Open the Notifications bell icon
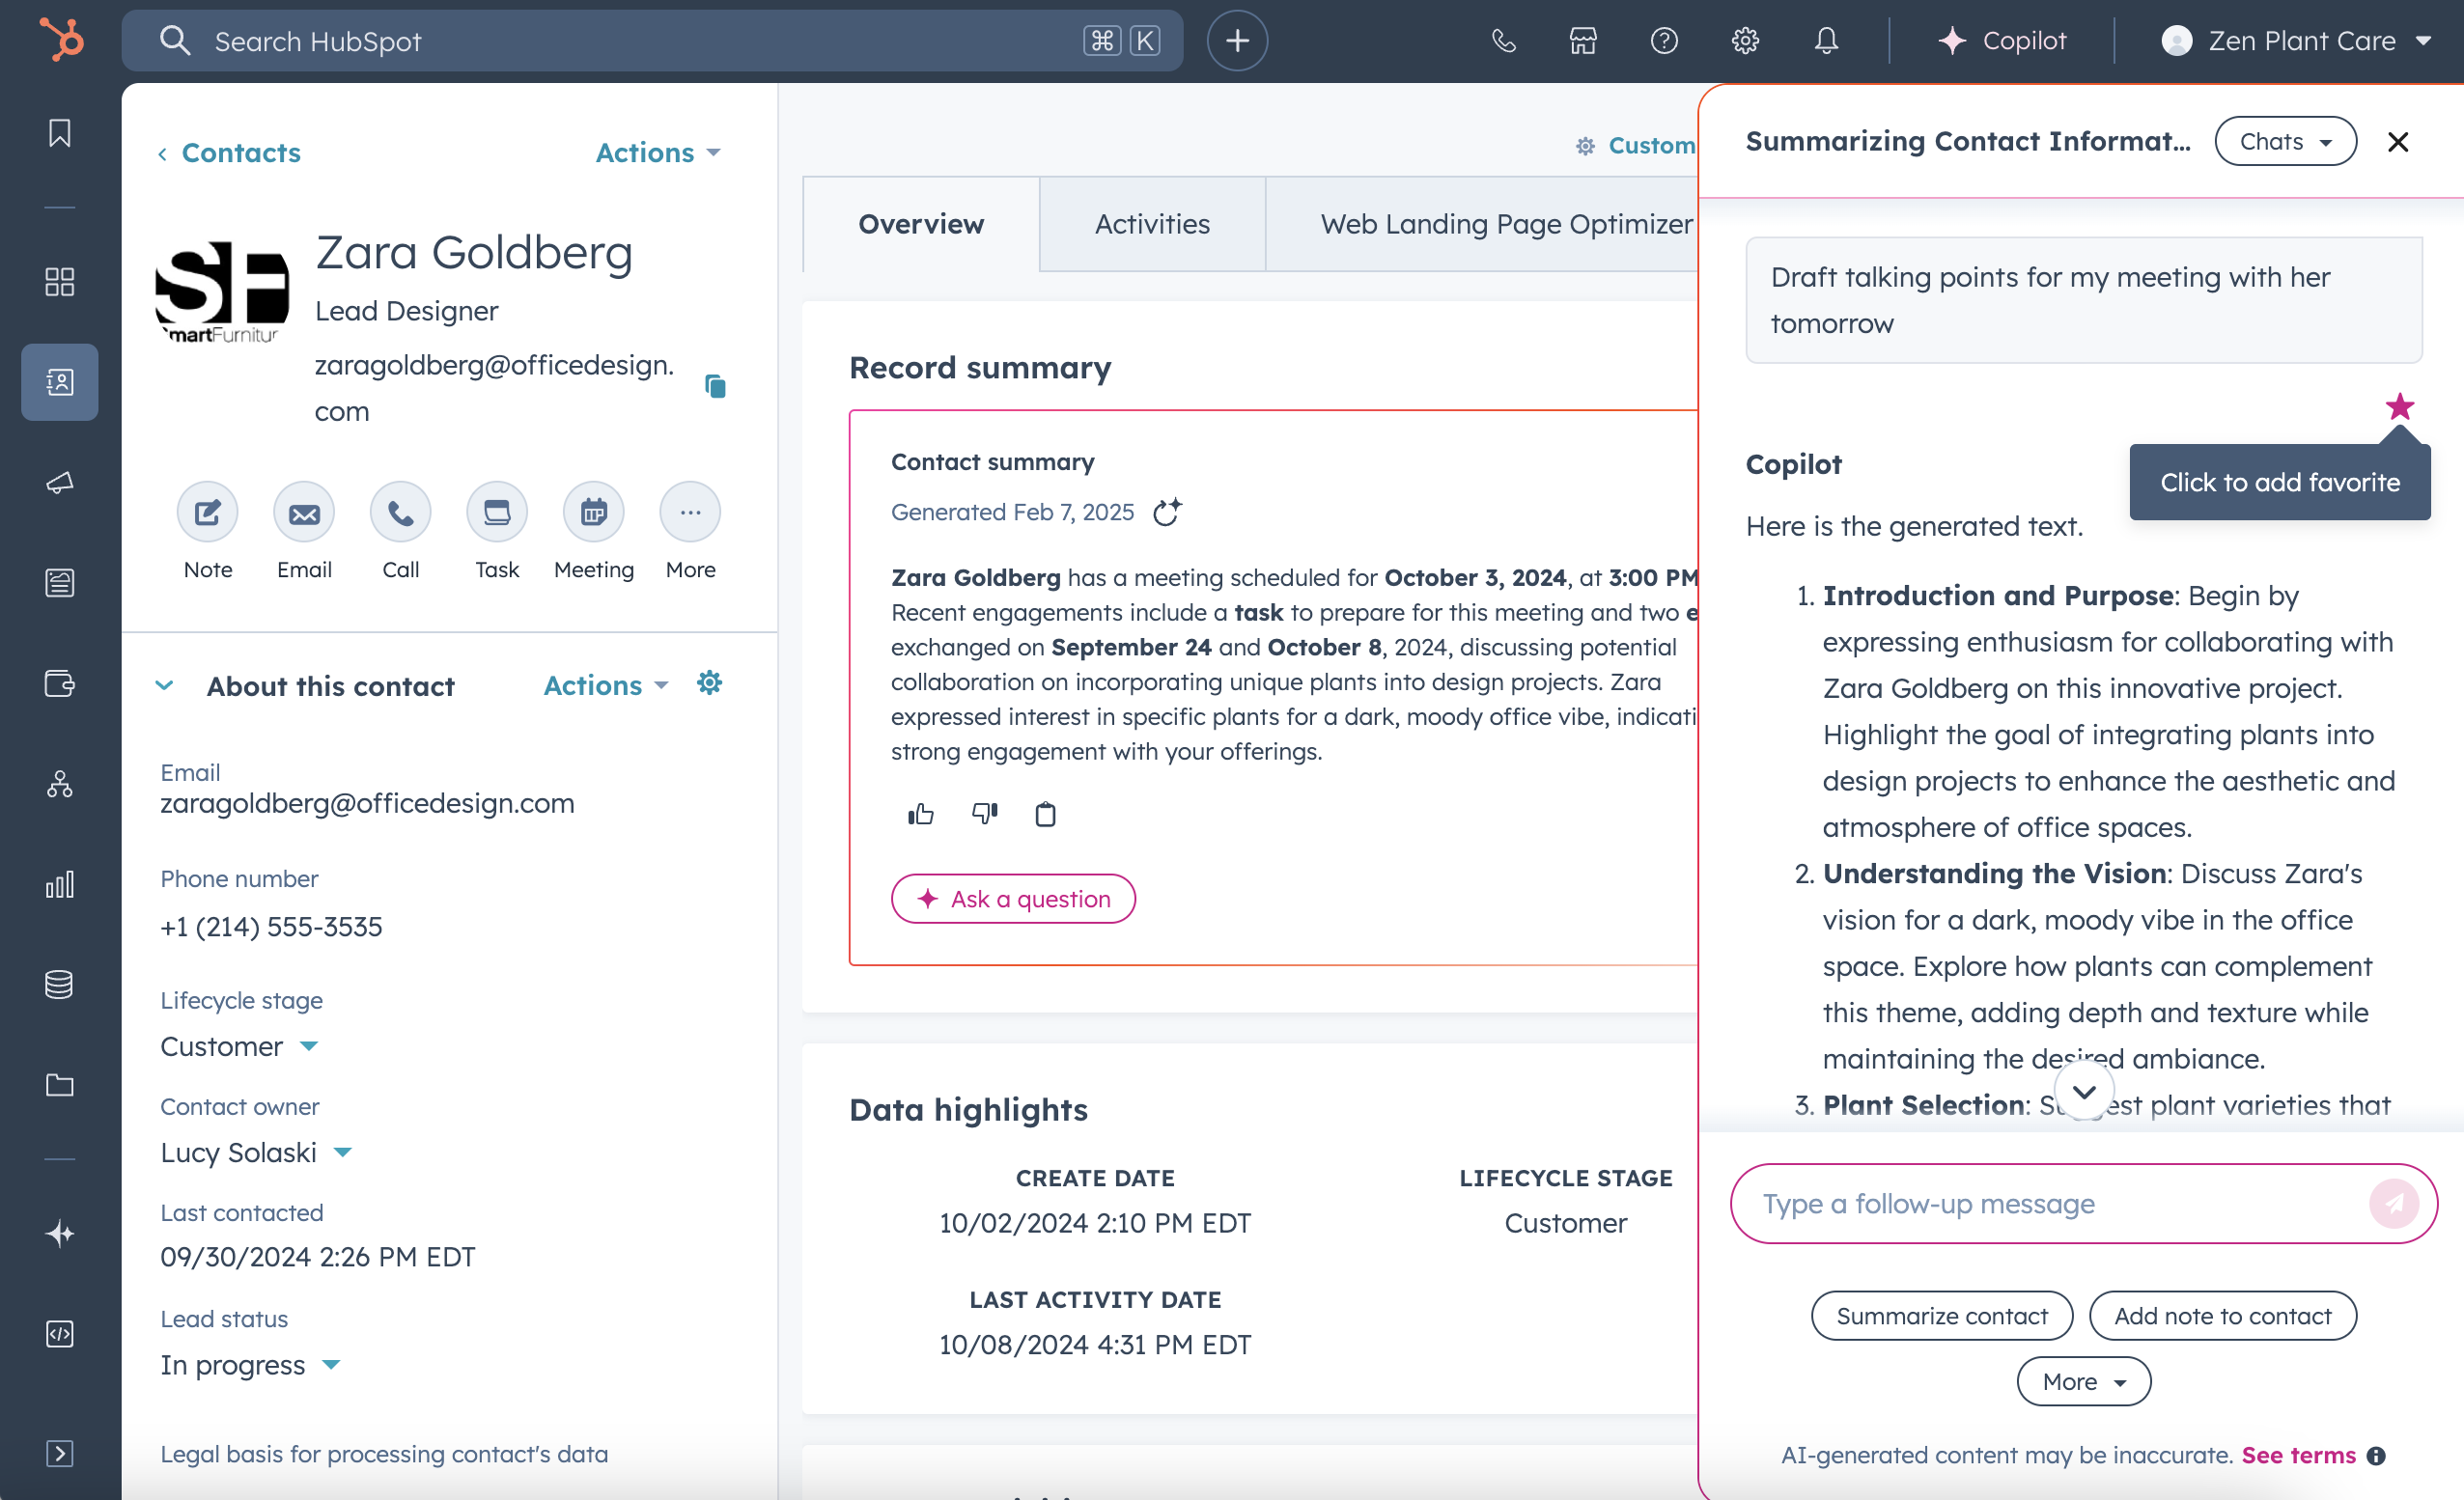 [1826, 40]
